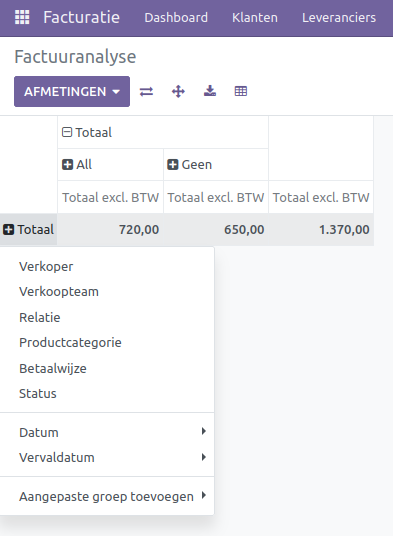Flip axis with the swap arrows icon
This screenshot has width=393, height=536.
click(x=146, y=92)
